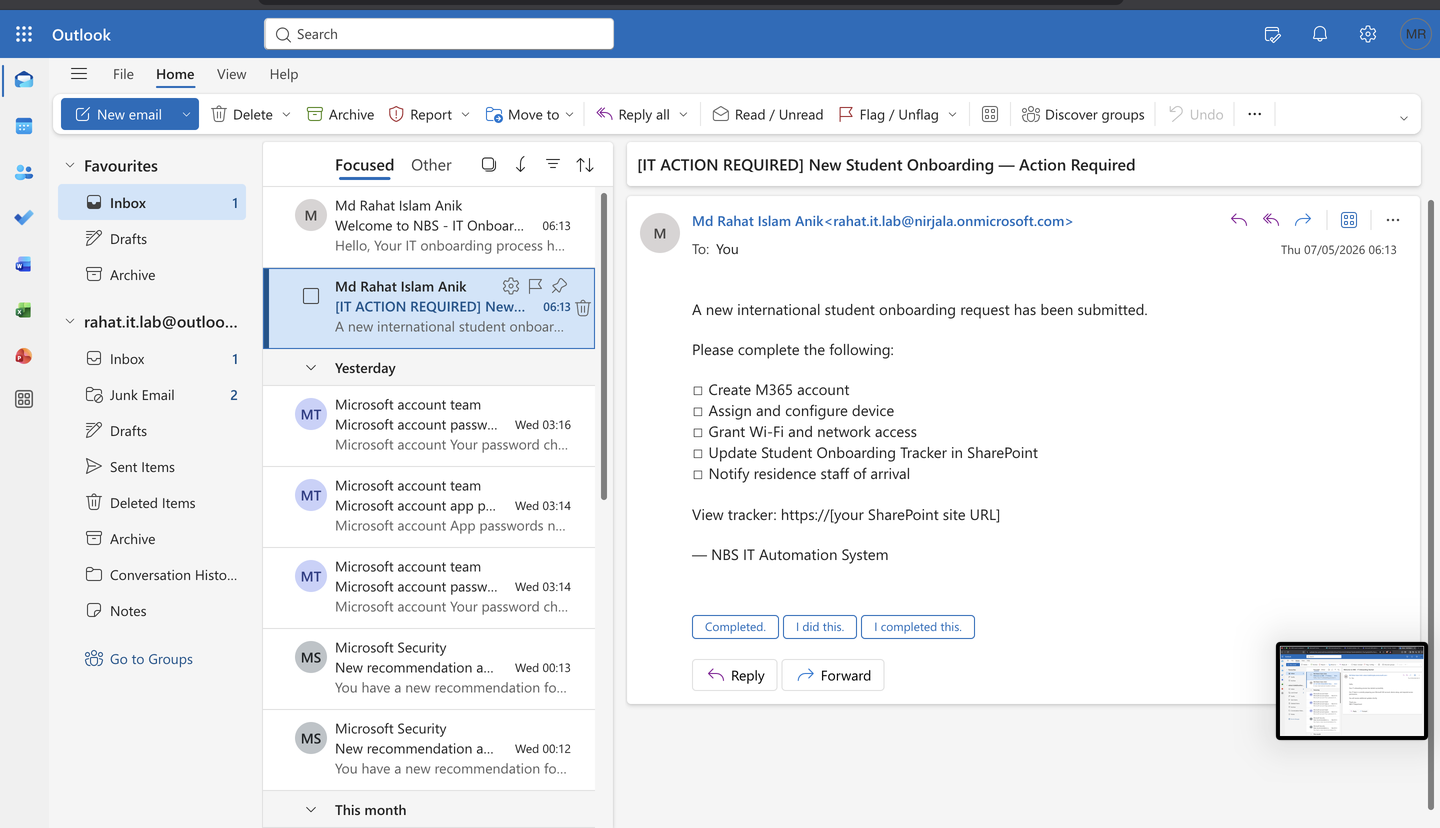
Task: Open ribbon More options ellipsis
Action: 1255,114
